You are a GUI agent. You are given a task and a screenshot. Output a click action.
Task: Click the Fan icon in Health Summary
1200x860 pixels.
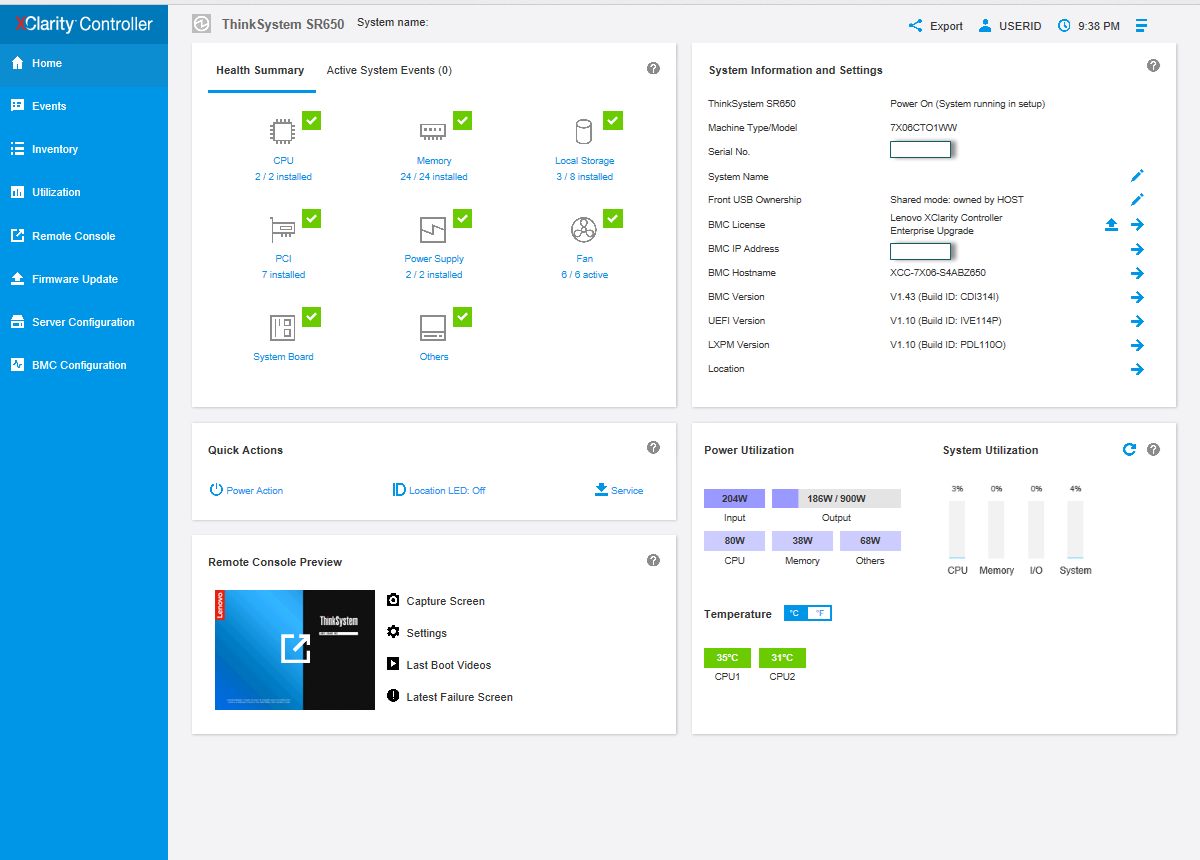click(x=584, y=230)
